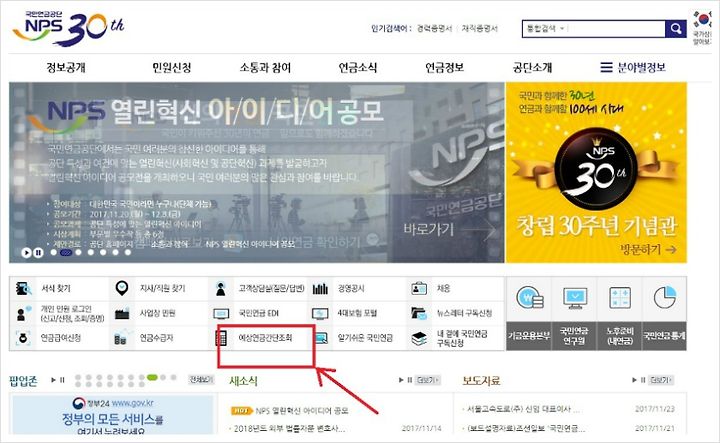Image resolution: width=720 pixels, height=443 pixels.
Task: Open the 공단소개 menu
Action: point(532,67)
